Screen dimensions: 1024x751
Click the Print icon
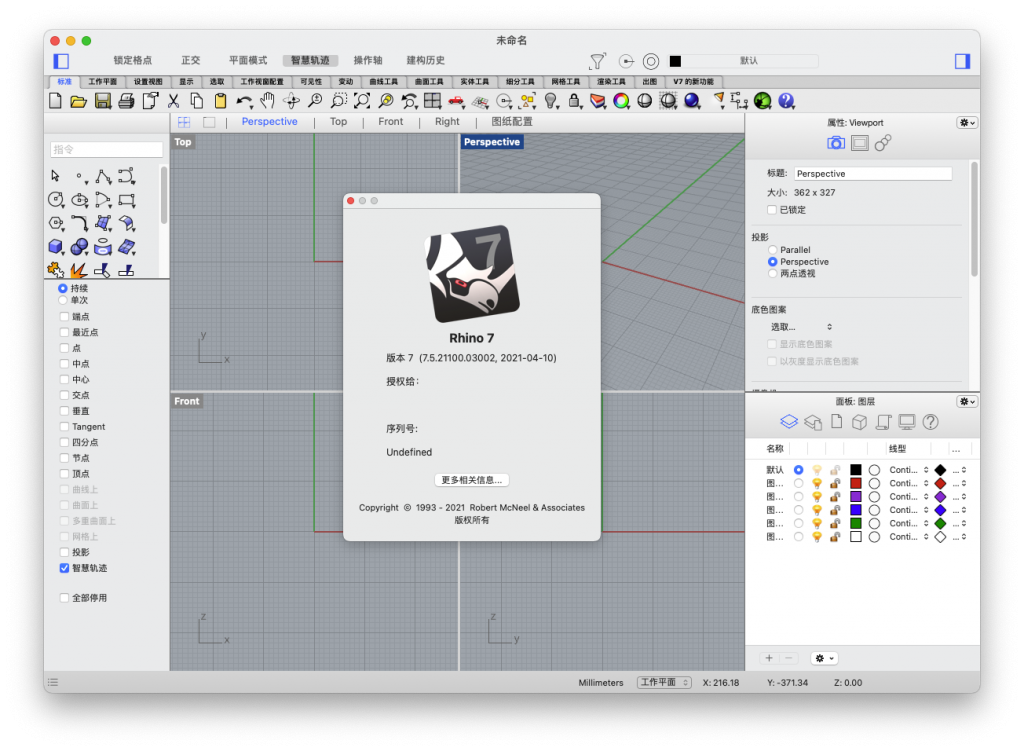(127, 101)
